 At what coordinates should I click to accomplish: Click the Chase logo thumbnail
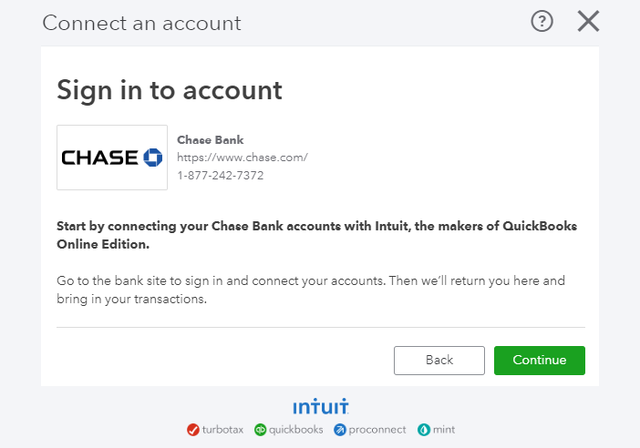(x=112, y=157)
